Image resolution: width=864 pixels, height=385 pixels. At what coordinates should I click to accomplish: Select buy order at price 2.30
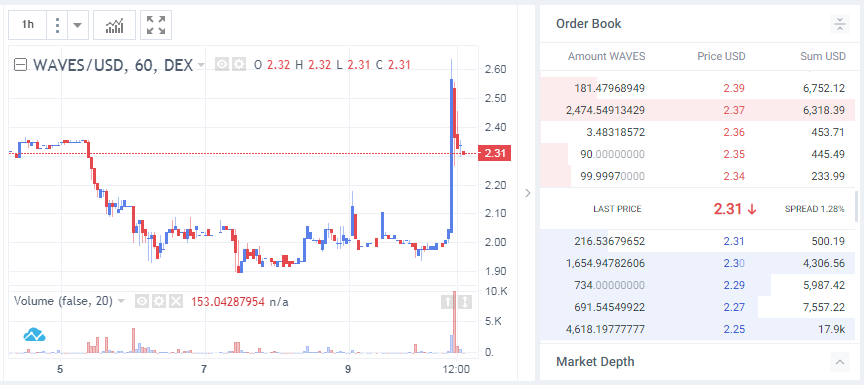(697, 263)
